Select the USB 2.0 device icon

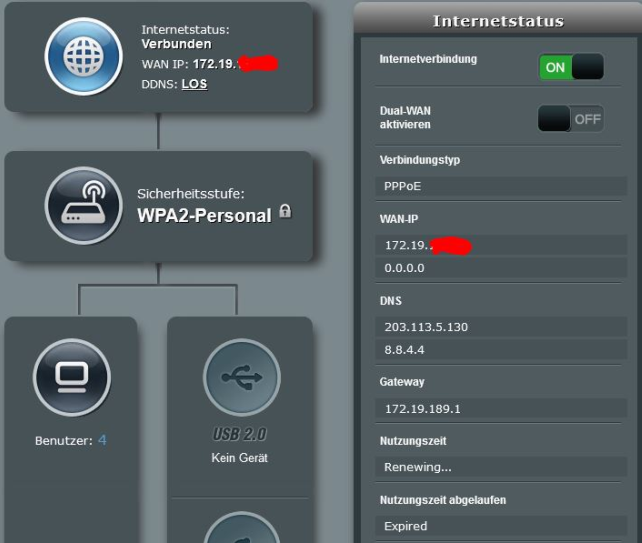click(x=242, y=377)
